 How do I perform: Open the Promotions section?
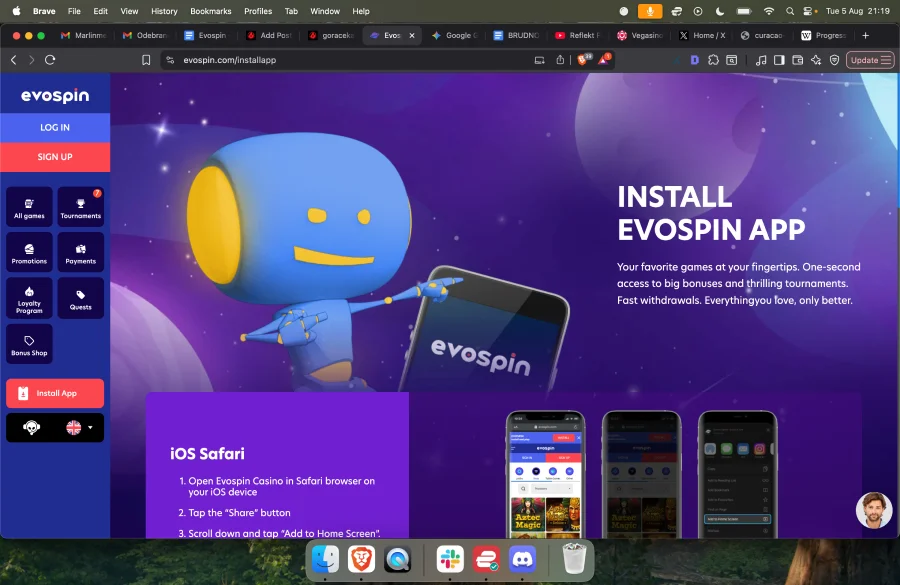click(29, 252)
